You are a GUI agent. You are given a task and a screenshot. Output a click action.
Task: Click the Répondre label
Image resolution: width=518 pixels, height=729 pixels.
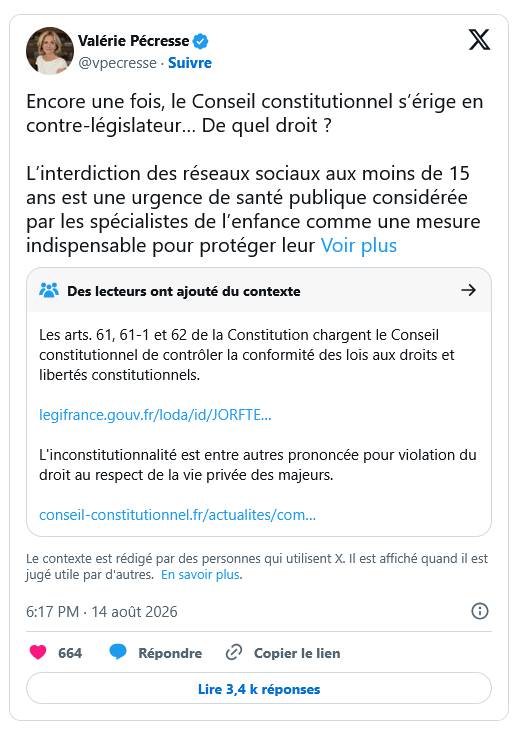tap(170, 653)
